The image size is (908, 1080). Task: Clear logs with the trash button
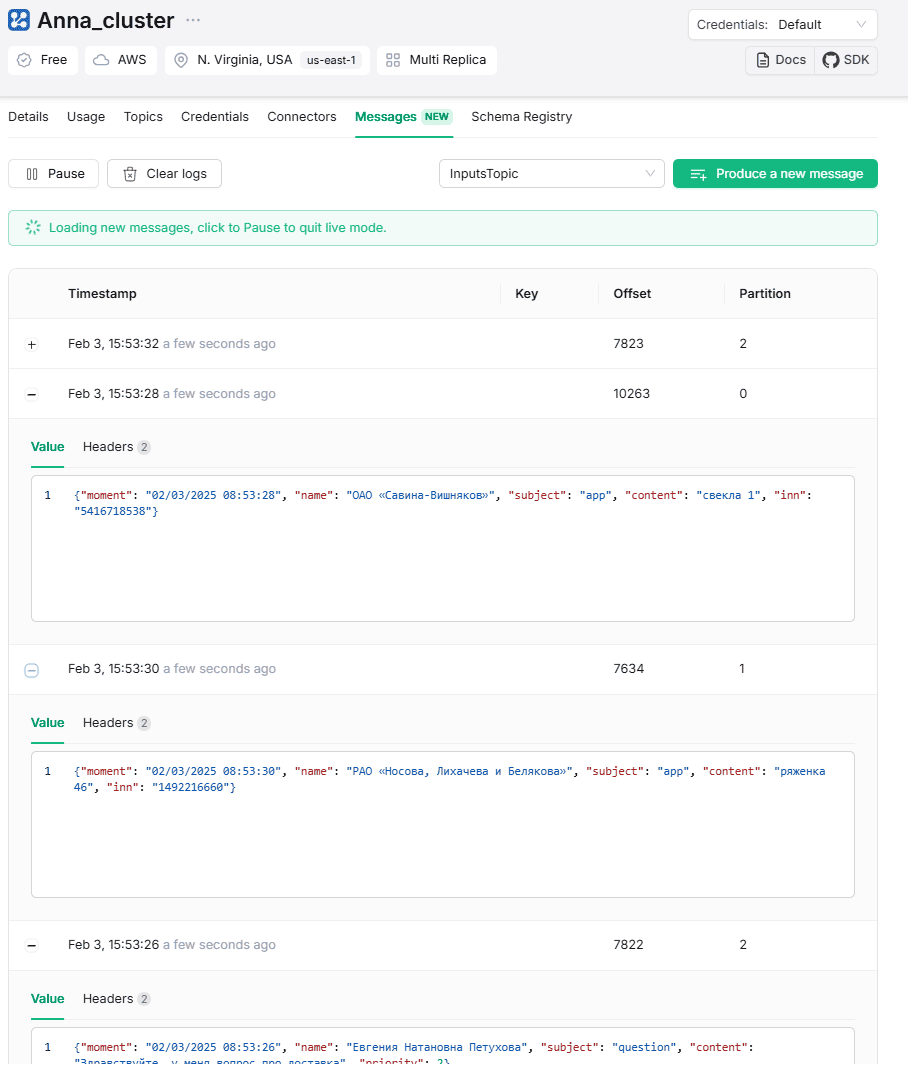(165, 174)
